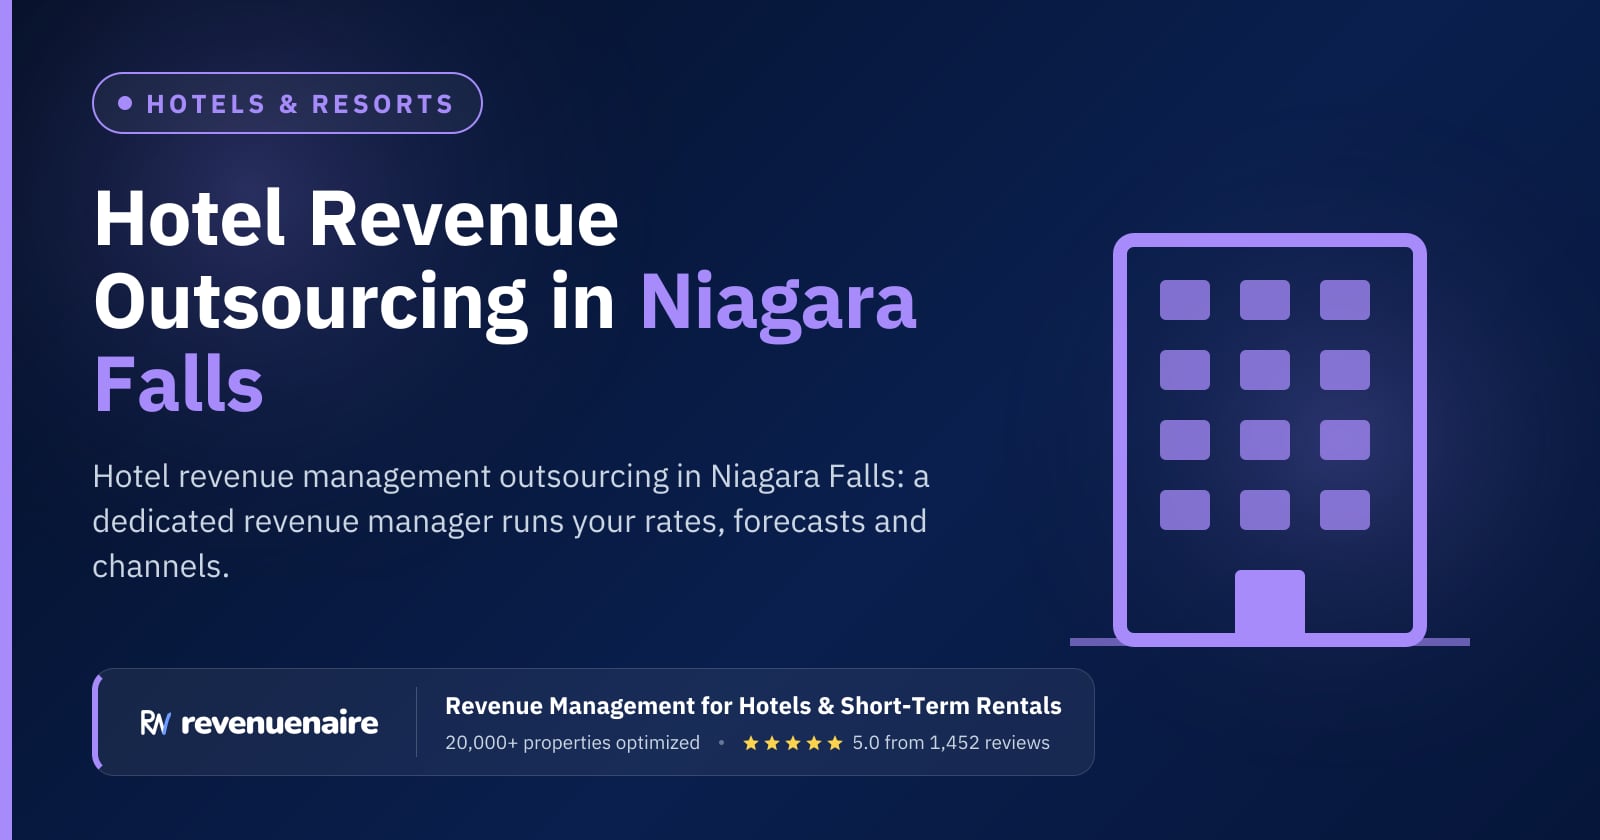Click the Hotels & Resorts category badge
The image size is (1600, 840).
tap(287, 103)
